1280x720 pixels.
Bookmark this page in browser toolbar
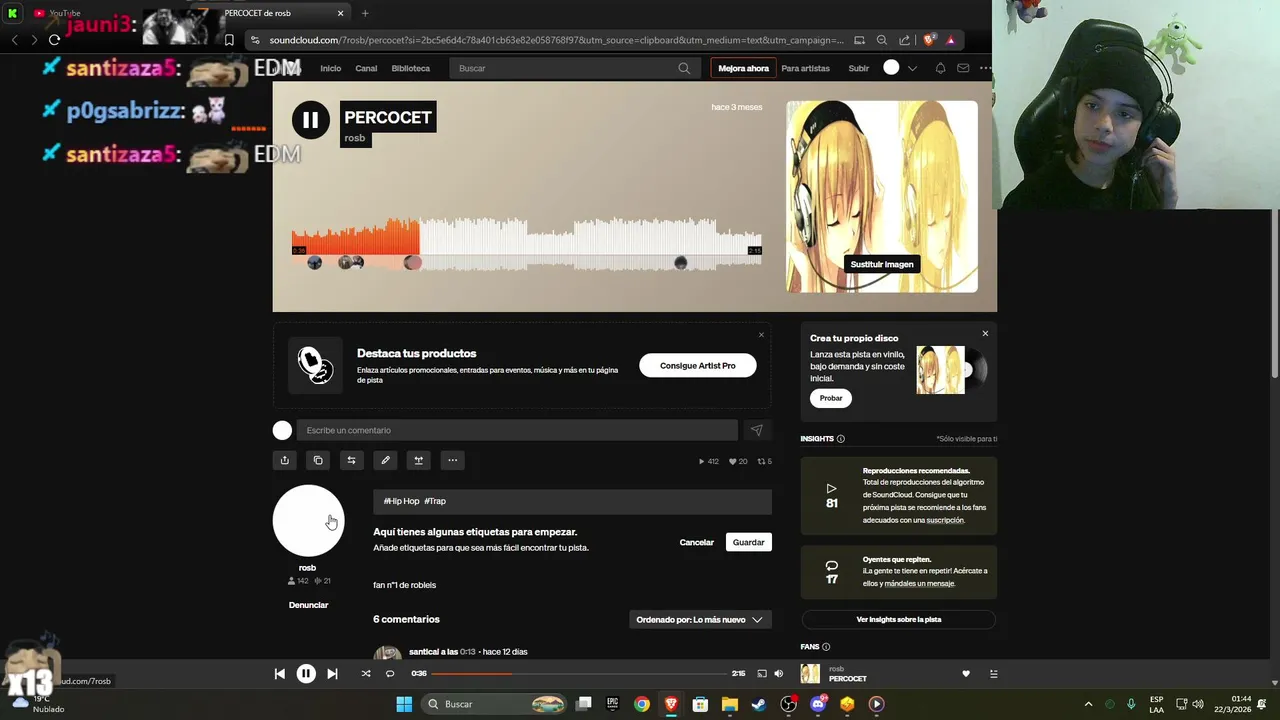[229, 40]
